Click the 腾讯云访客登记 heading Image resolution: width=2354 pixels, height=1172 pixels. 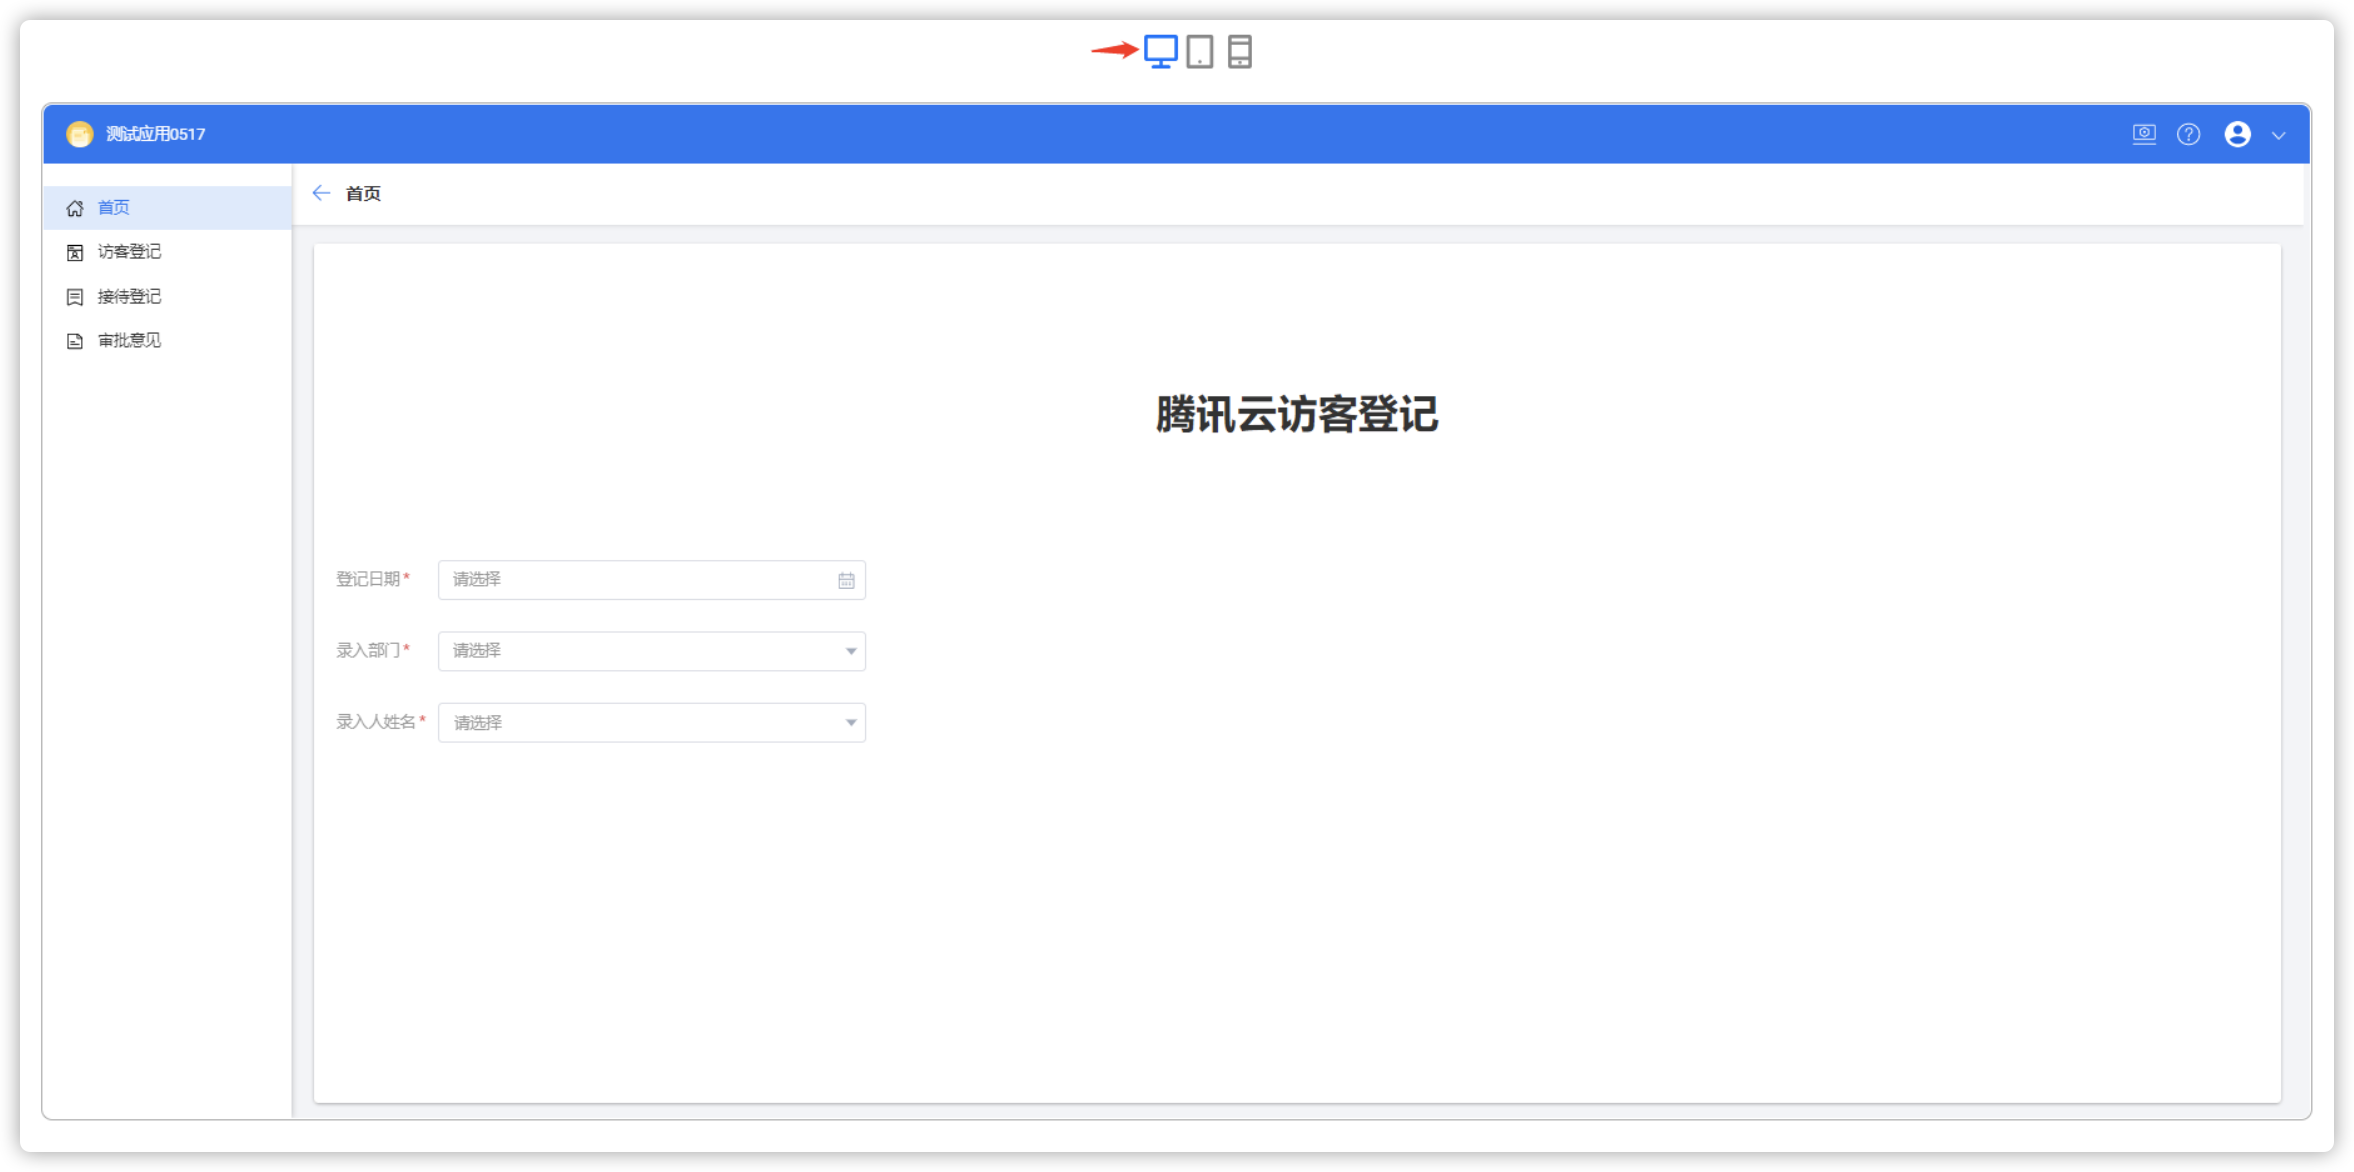click(x=1297, y=414)
